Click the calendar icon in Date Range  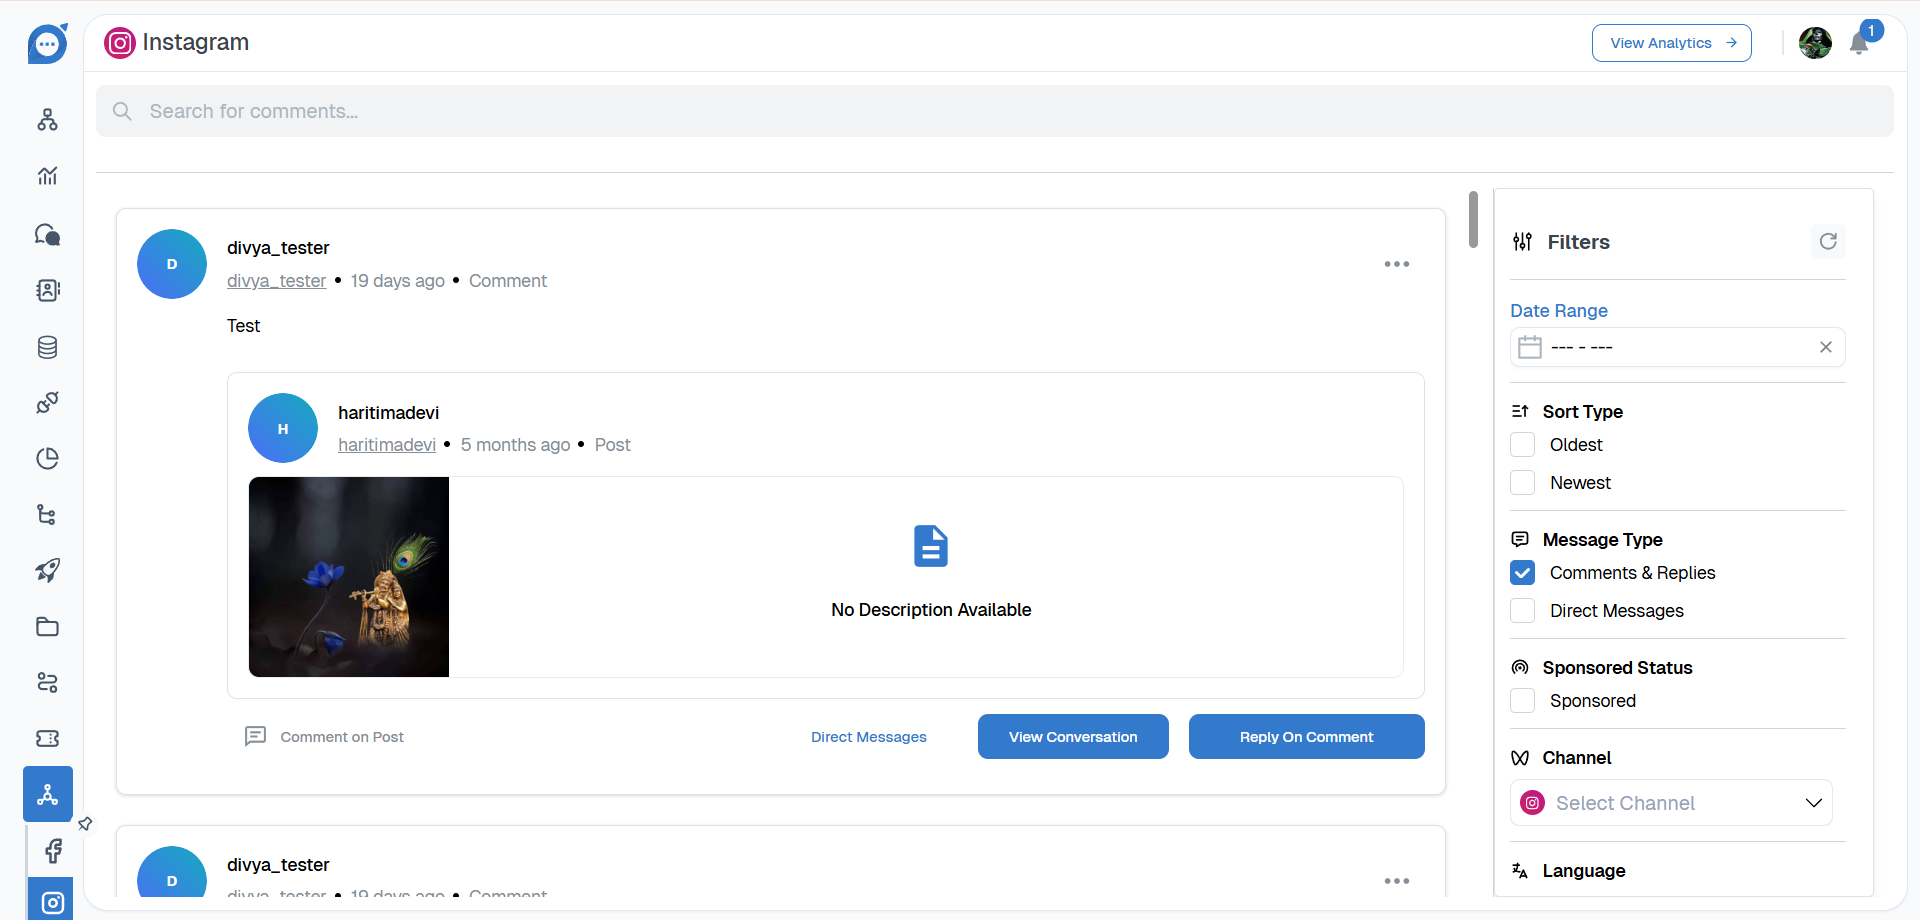[1530, 347]
